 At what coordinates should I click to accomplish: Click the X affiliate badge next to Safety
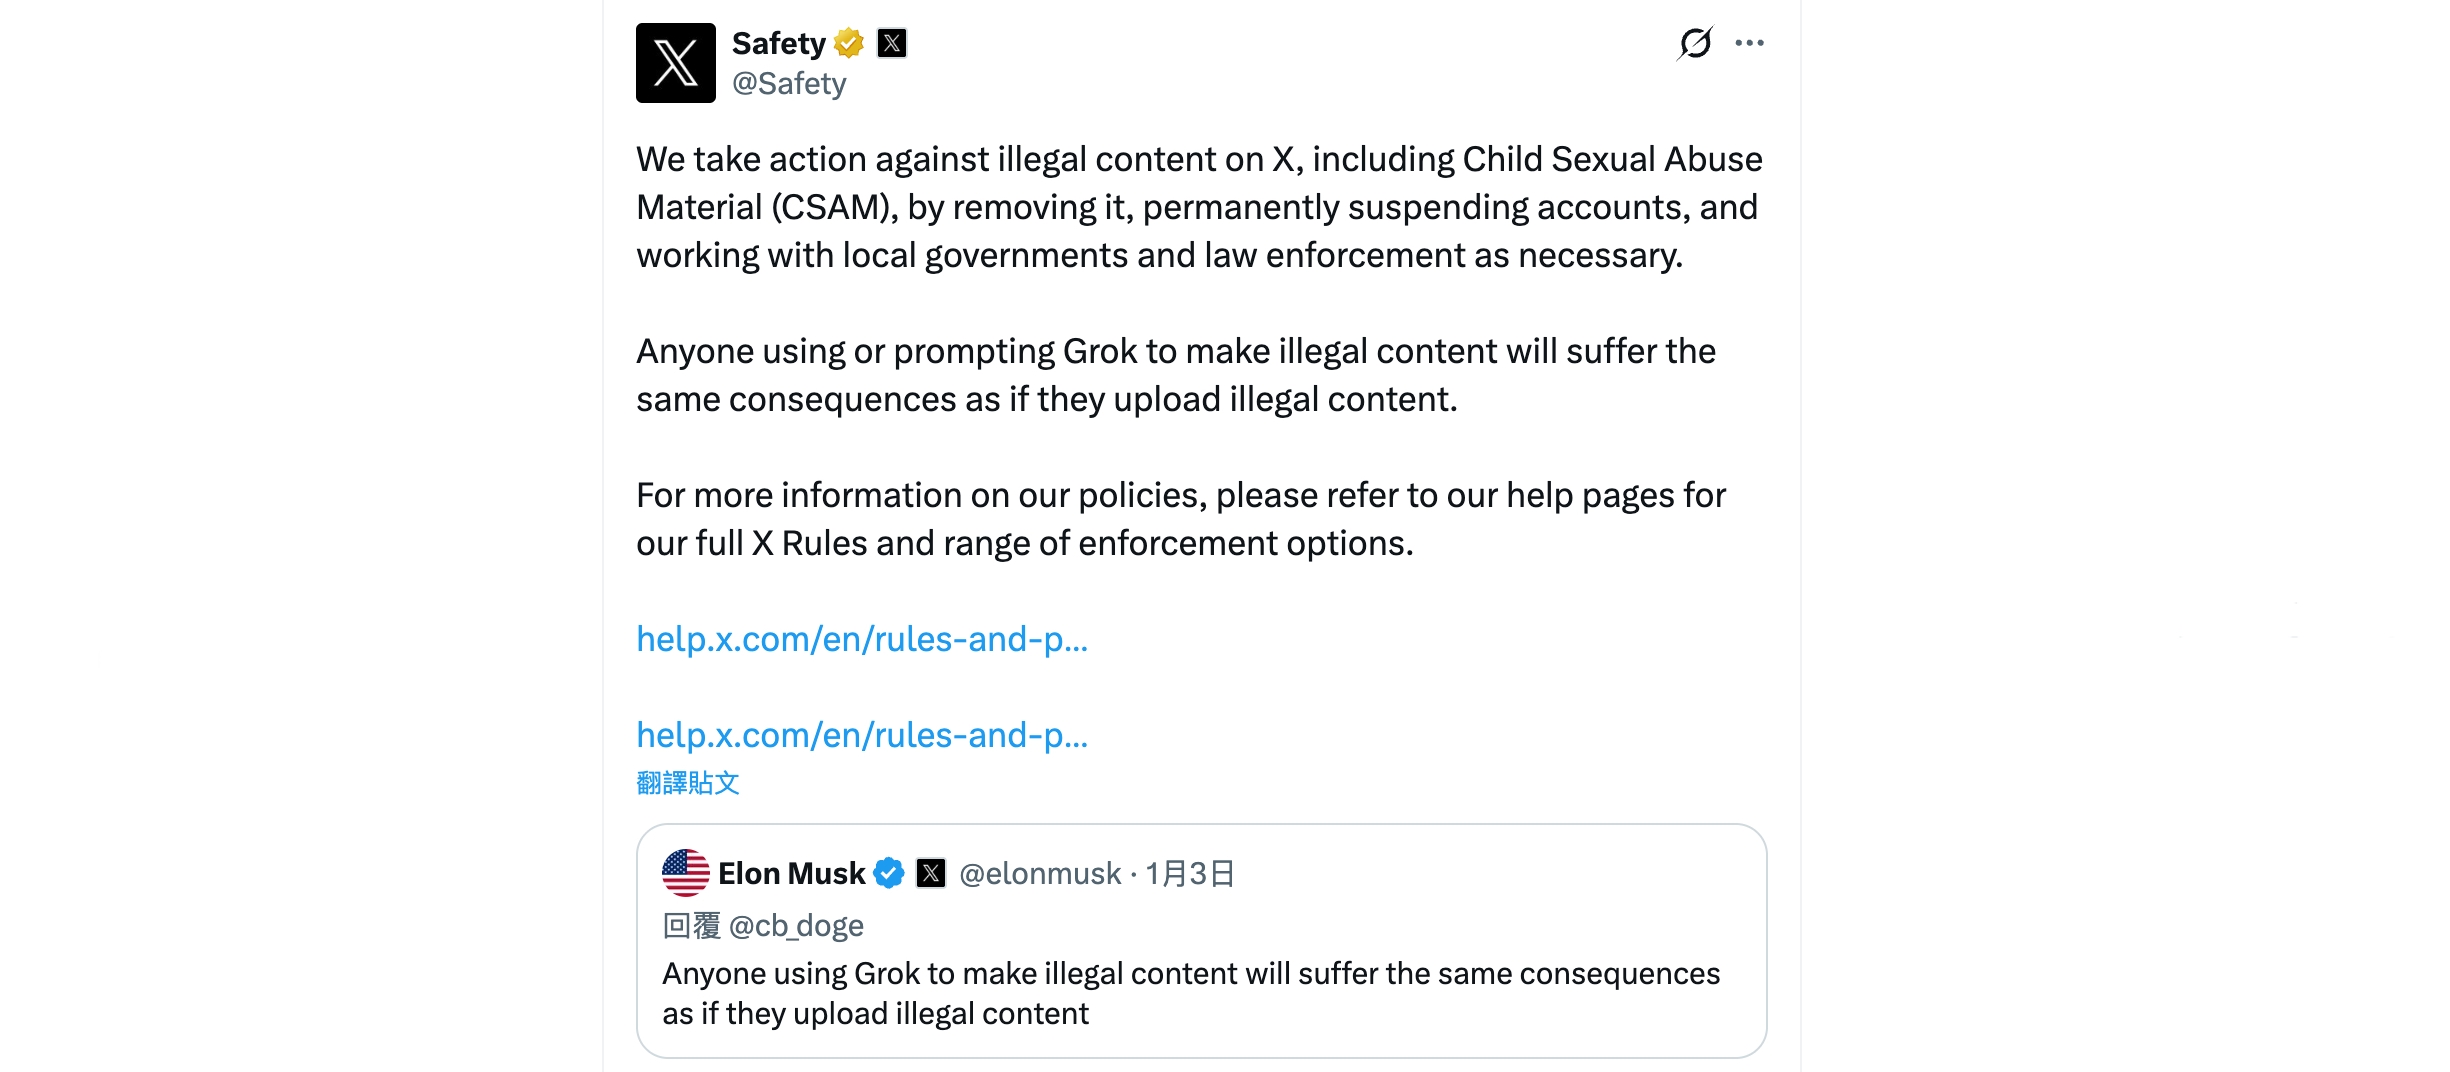click(892, 43)
